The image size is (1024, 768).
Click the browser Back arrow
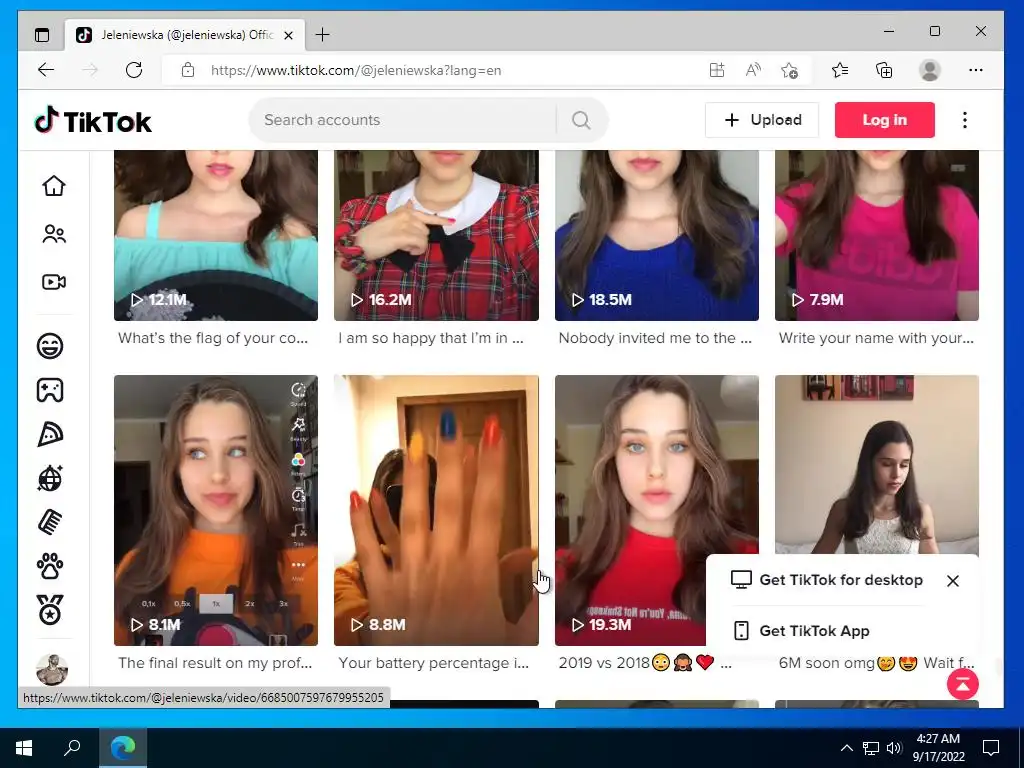(x=46, y=70)
